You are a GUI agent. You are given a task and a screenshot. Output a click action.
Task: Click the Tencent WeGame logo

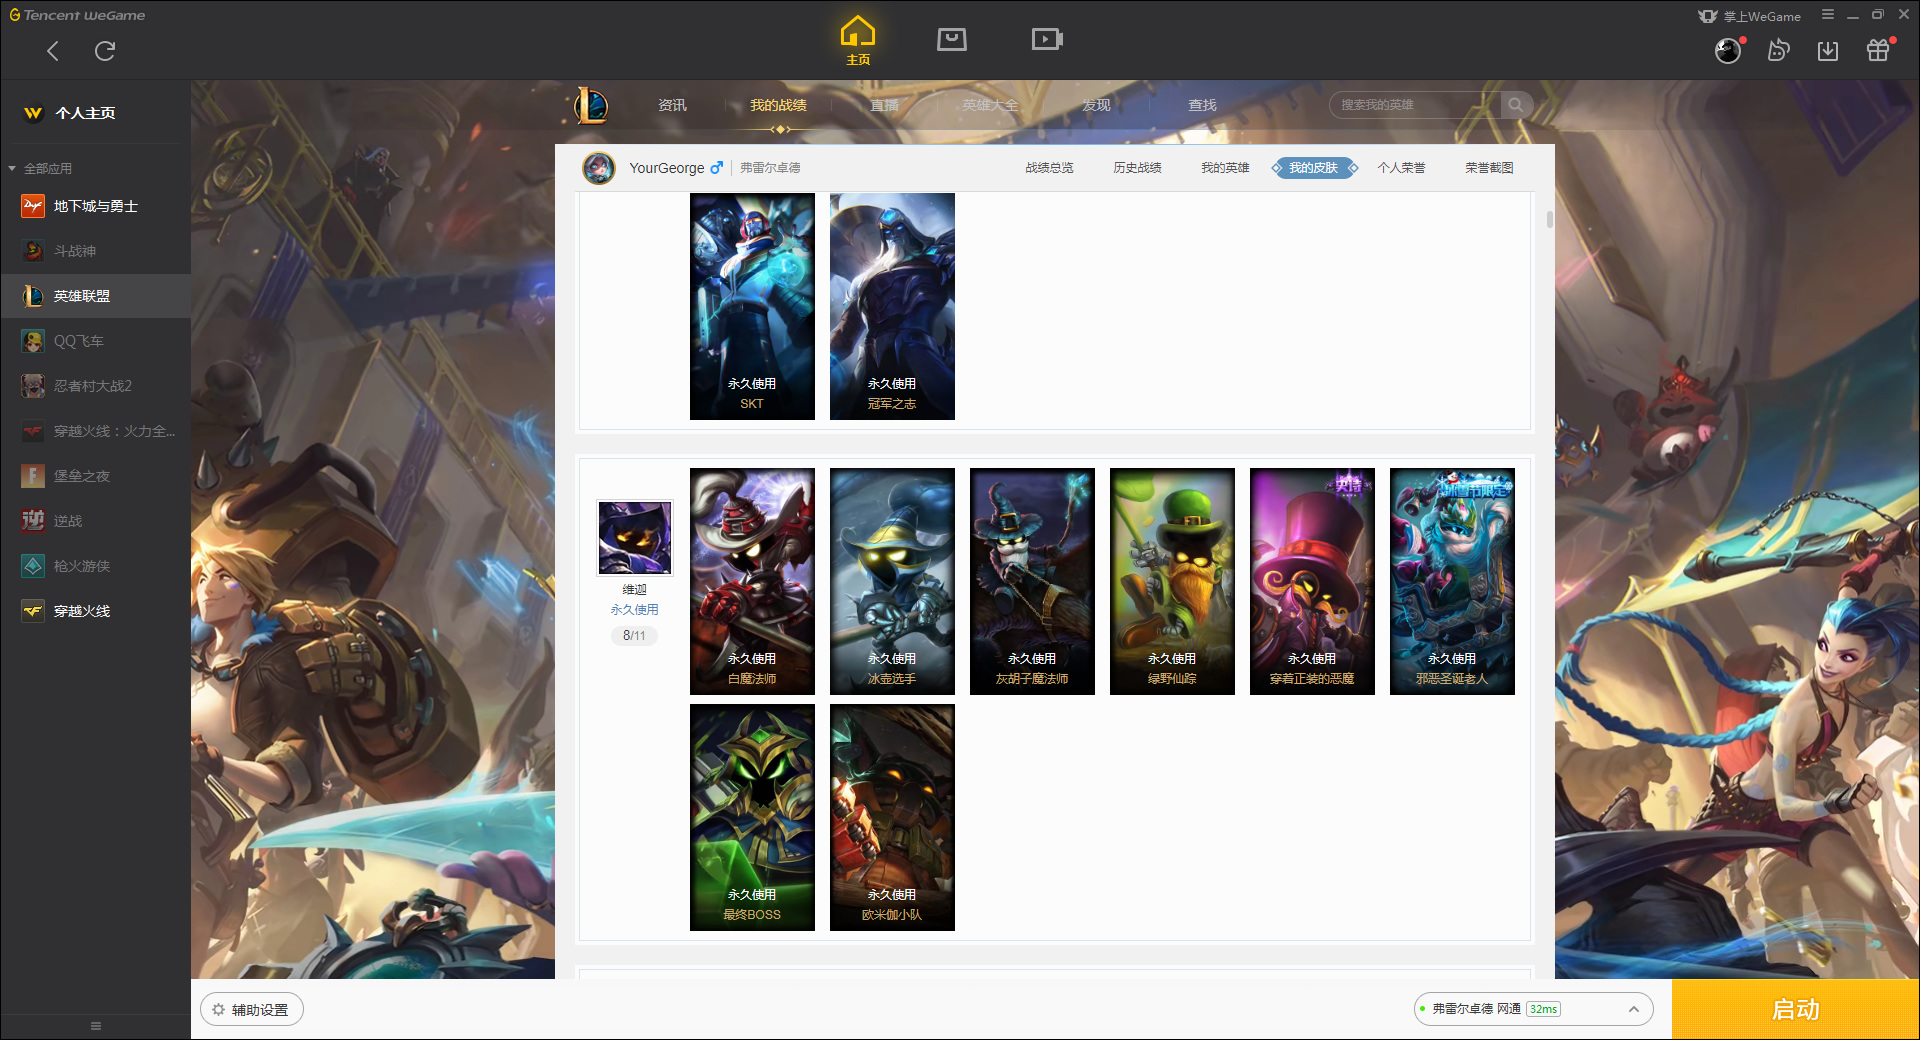click(x=77, y=15)
